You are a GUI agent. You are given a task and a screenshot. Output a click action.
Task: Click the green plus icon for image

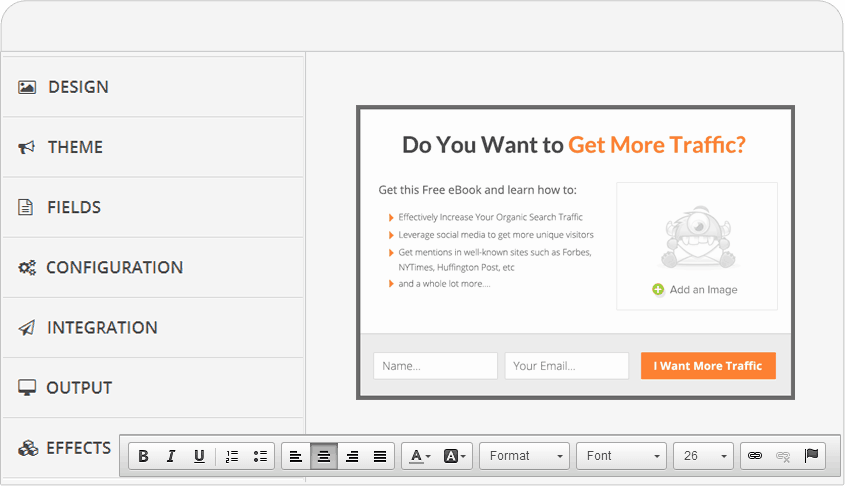point(658,290)
